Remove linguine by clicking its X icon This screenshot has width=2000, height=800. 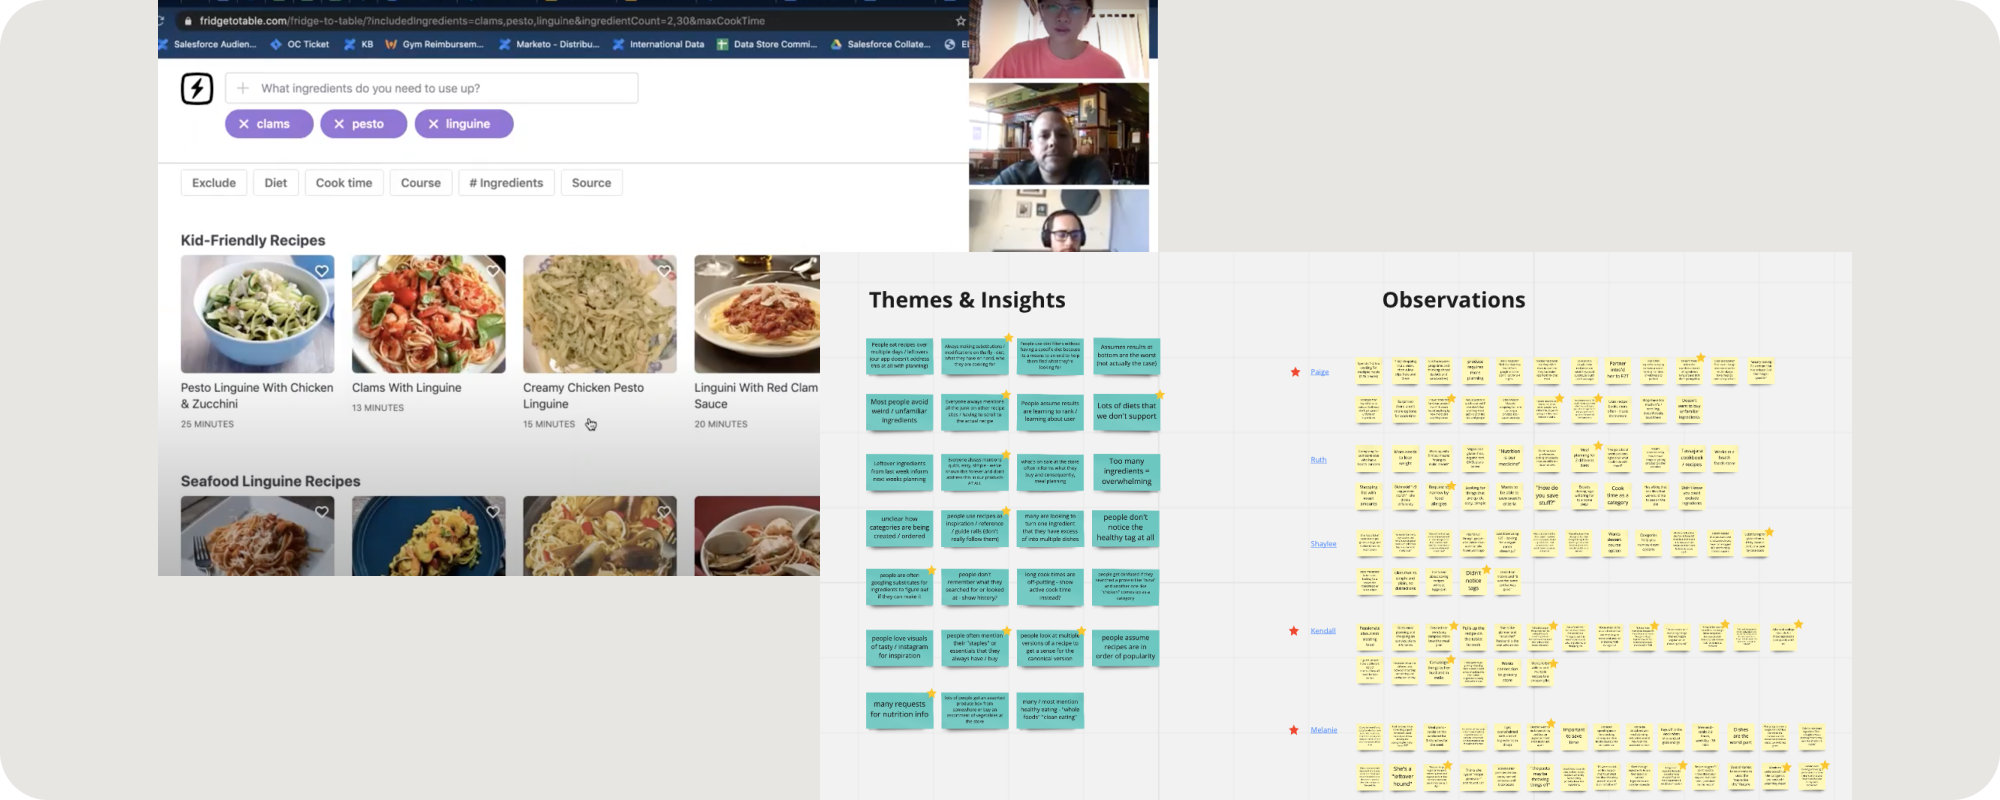click(x=433, y=124)
